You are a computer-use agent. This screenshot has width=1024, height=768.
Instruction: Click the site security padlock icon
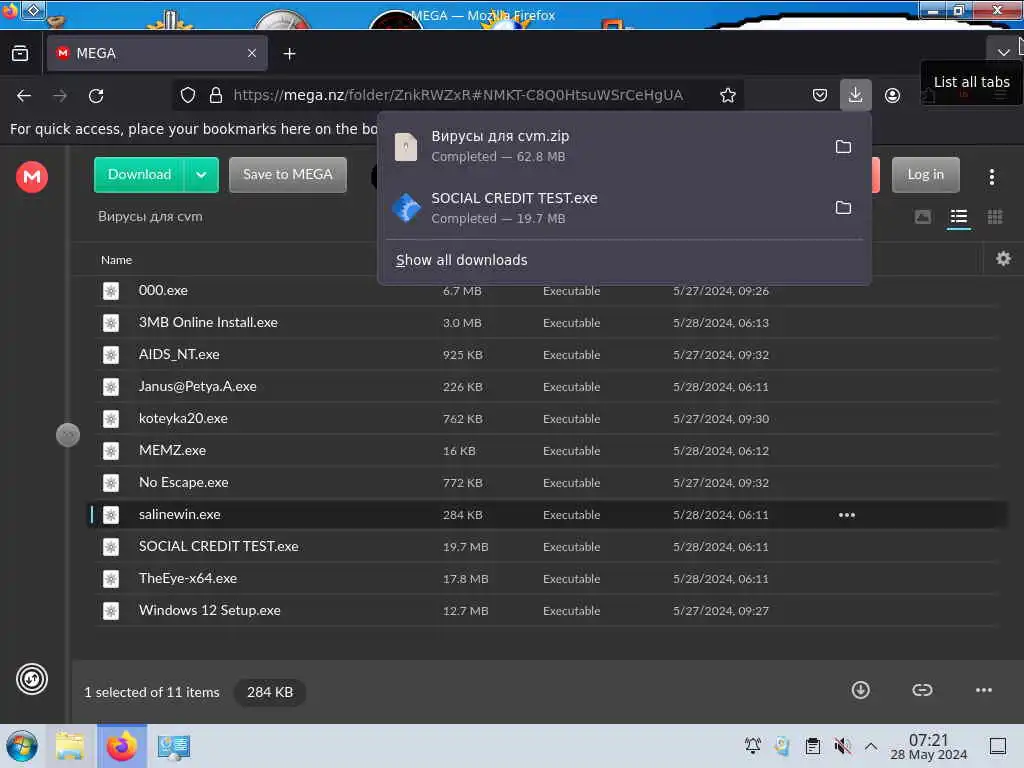pyautogui.click(x=216, y=95)
